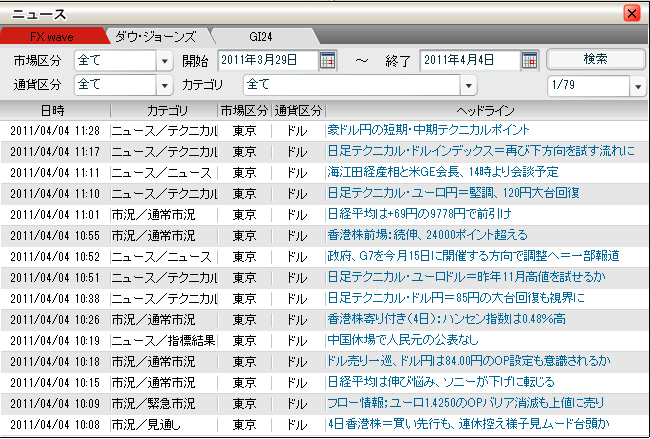The width and height of the screenshot is (650, 439).
Task: Select timestamp 2011/04/04 10:08
Action: 55,425
